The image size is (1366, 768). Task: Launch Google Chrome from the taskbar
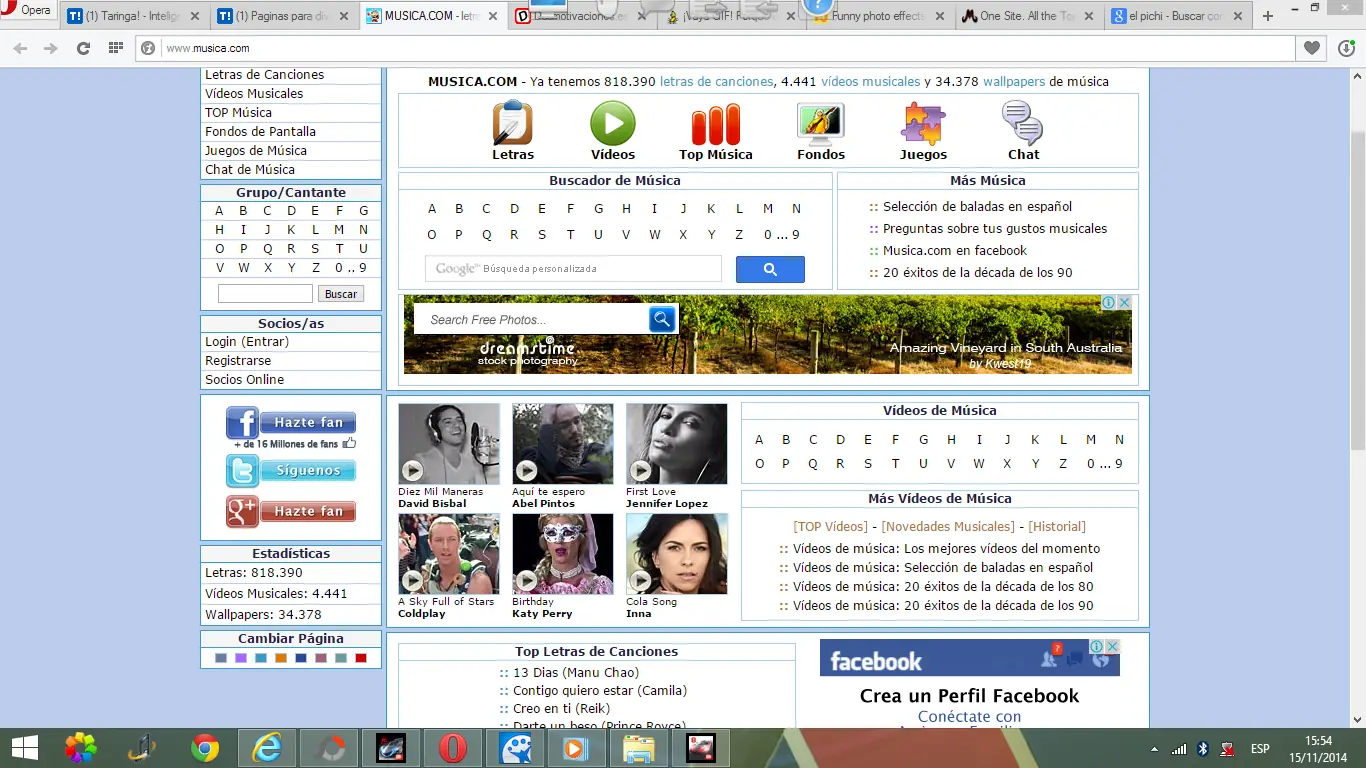(205, 748)
